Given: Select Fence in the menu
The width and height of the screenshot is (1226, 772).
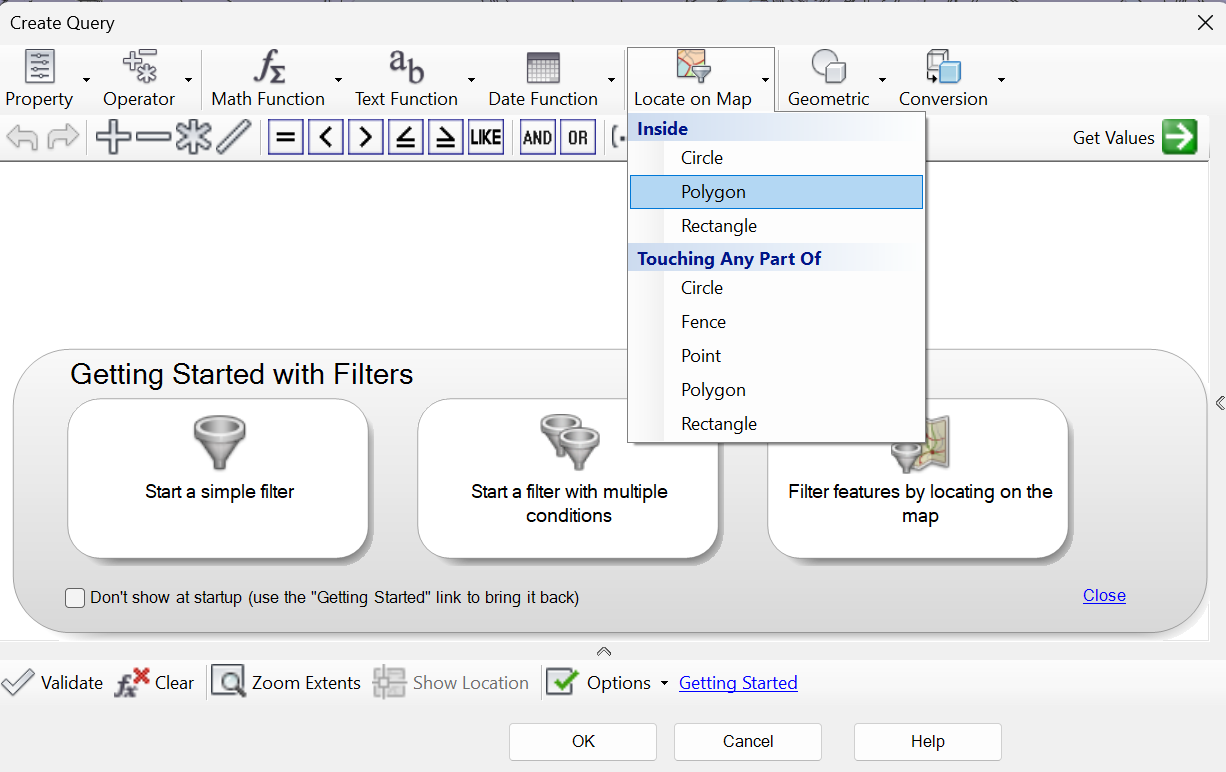Looking at the screenshot, I should 776,322.
